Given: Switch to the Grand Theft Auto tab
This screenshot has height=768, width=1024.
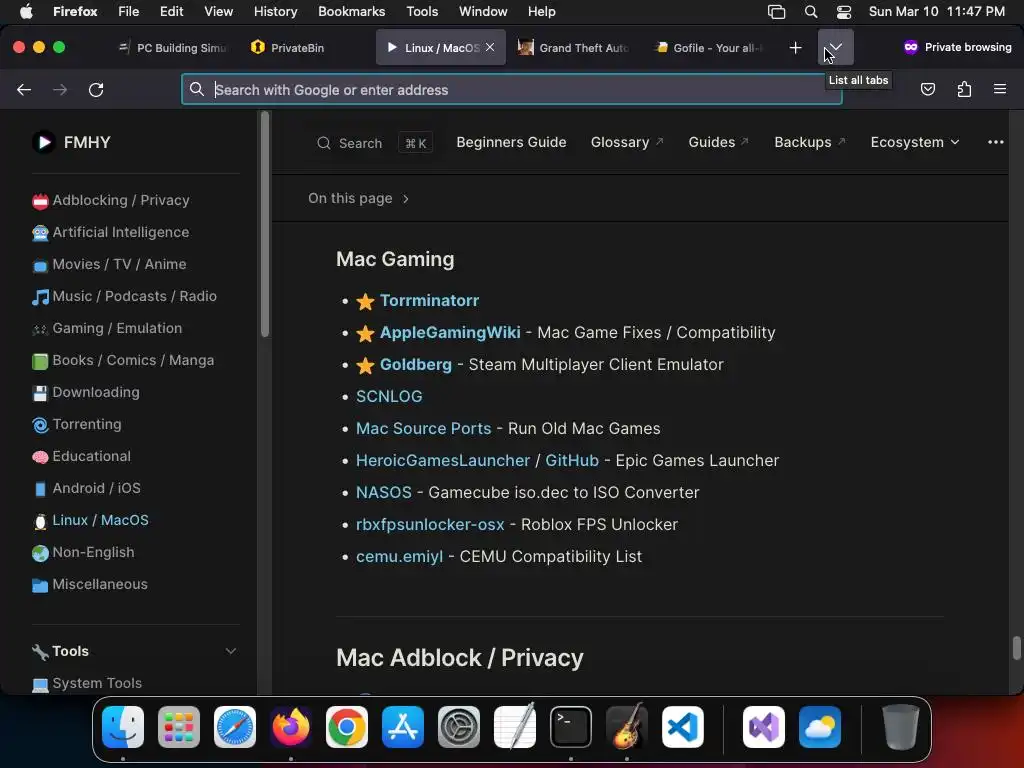Looking at the screenshot, I should tap(573, 48).
